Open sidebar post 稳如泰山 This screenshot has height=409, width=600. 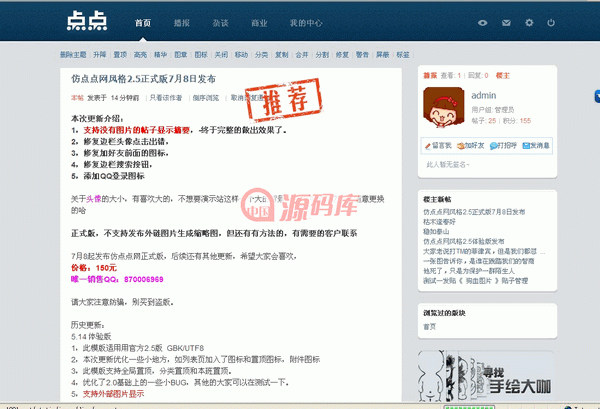tap(436, 231)
